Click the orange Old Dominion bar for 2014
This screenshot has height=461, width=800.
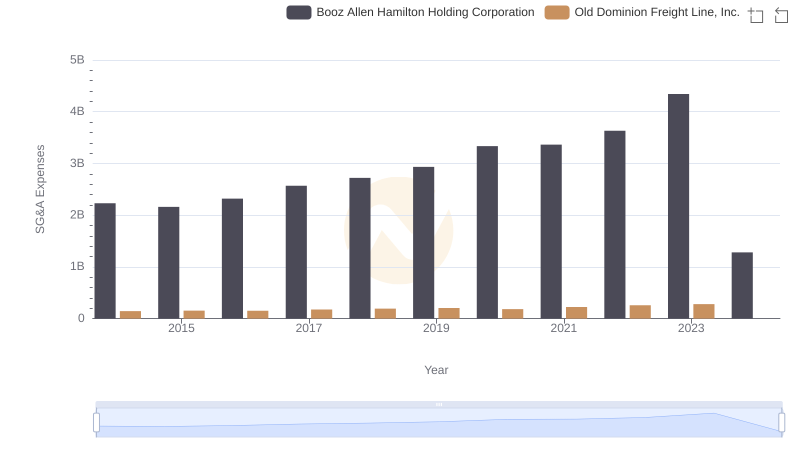pyautogui.click(x=131, y=315)
